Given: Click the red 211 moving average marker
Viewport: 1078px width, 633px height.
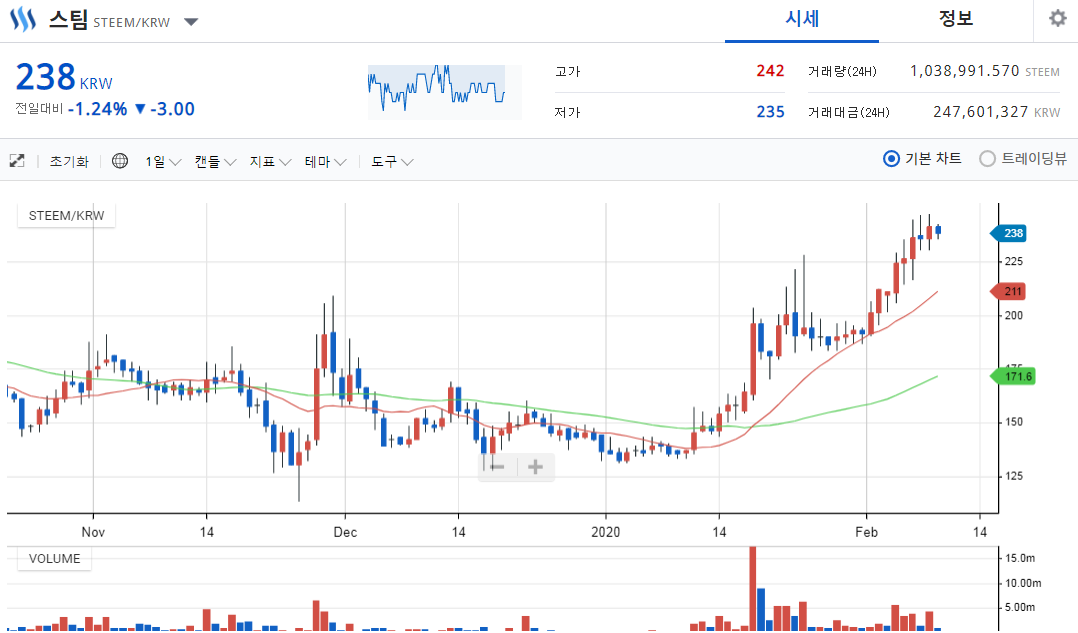Looking at the screenshot, I should (1008, 291).
